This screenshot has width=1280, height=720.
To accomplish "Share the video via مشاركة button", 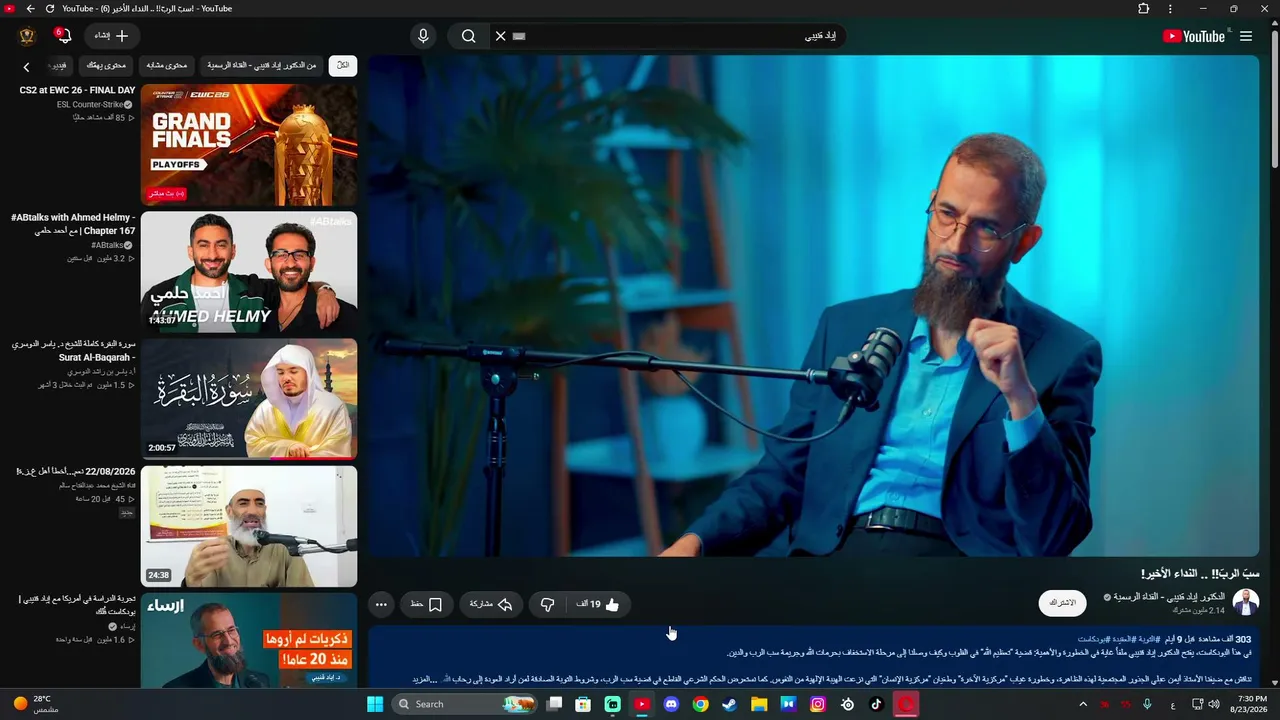I will (491, 604).
